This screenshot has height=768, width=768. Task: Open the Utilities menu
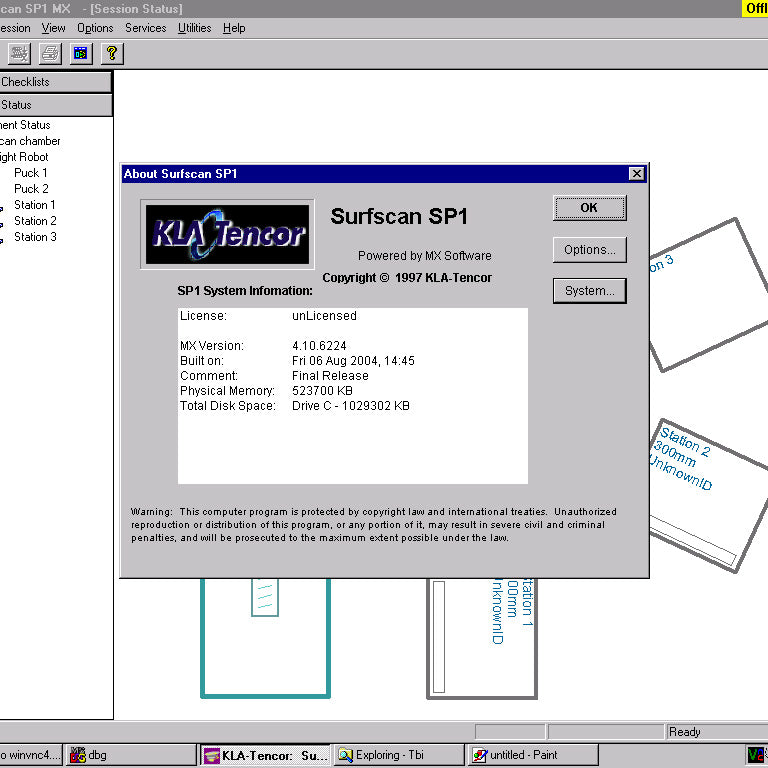point(194,28)
